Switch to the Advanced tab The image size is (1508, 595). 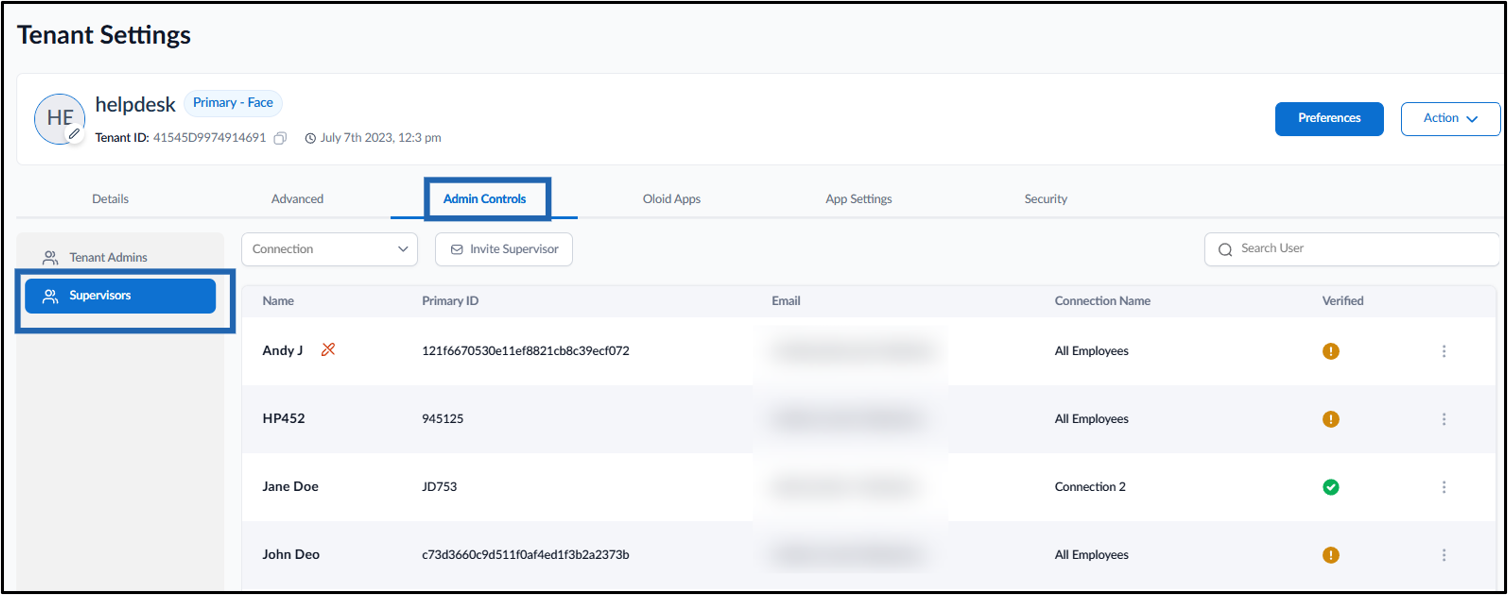pyautogui.click(x=297, y=199)
